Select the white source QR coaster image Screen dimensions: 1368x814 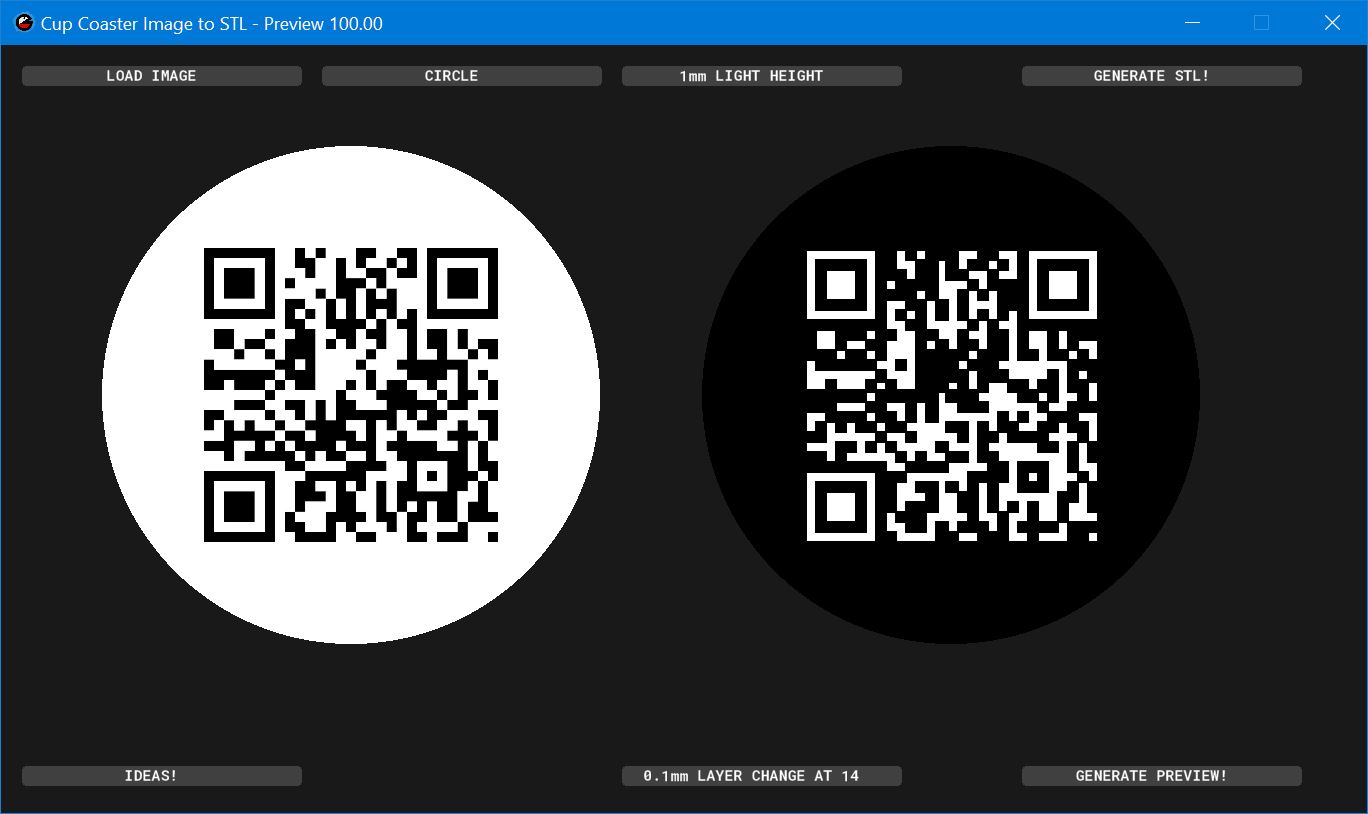click(351, 395)
